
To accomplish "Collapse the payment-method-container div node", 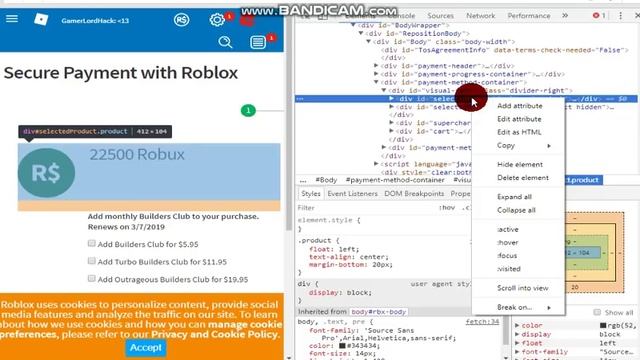I will tap(376, 82).
